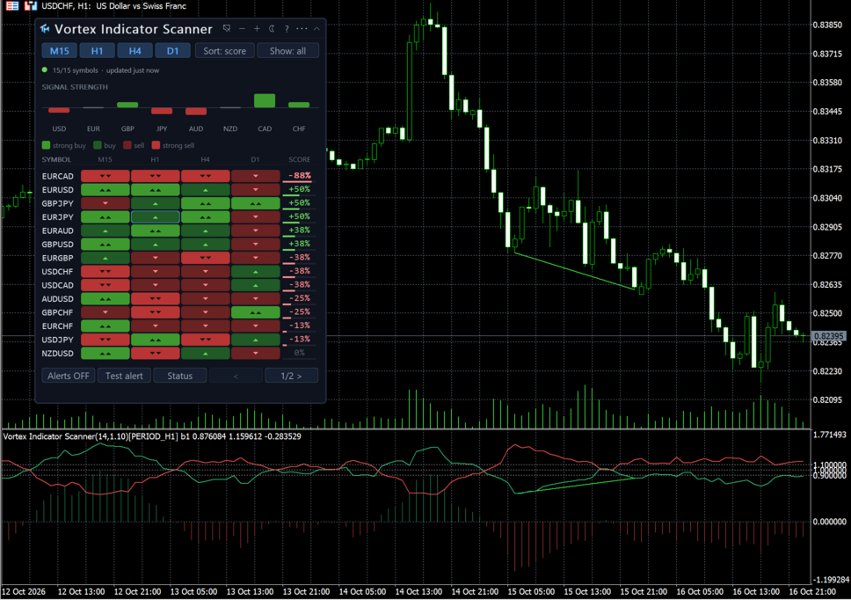Change sorting via Sort: score button
Screen dimensions: 851x600
(225, 51)
